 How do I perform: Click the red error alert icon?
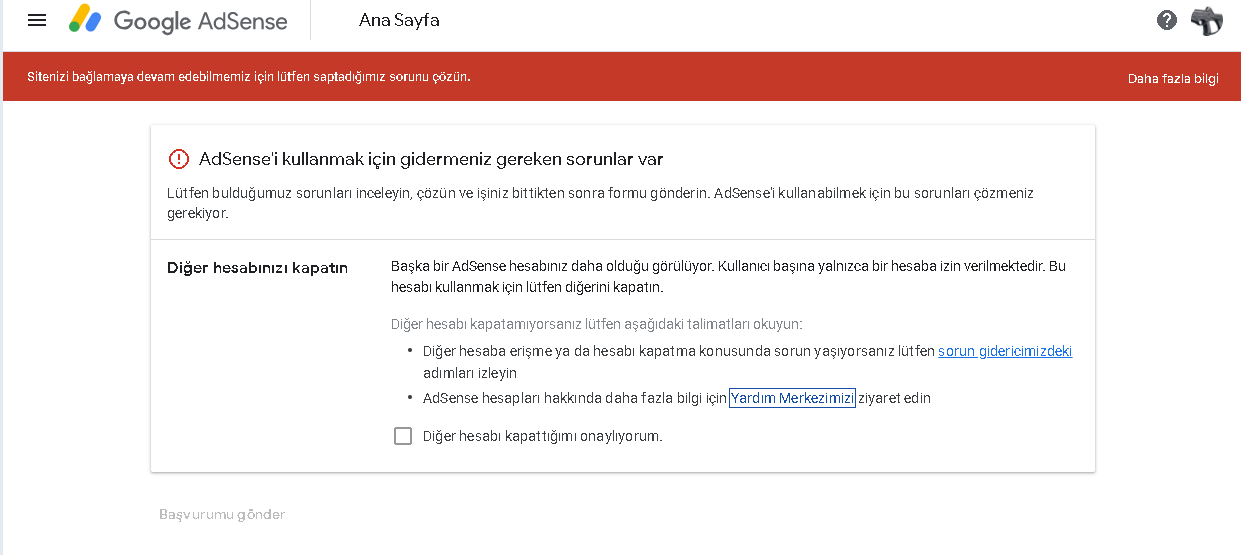point(178,159)
